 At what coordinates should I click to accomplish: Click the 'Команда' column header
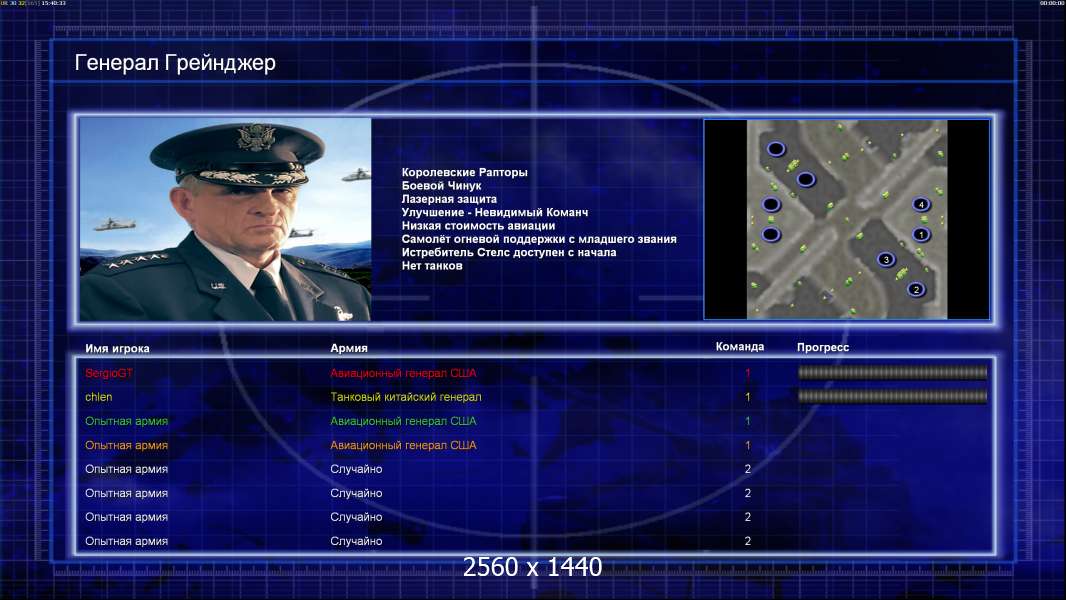coord(740,347)
